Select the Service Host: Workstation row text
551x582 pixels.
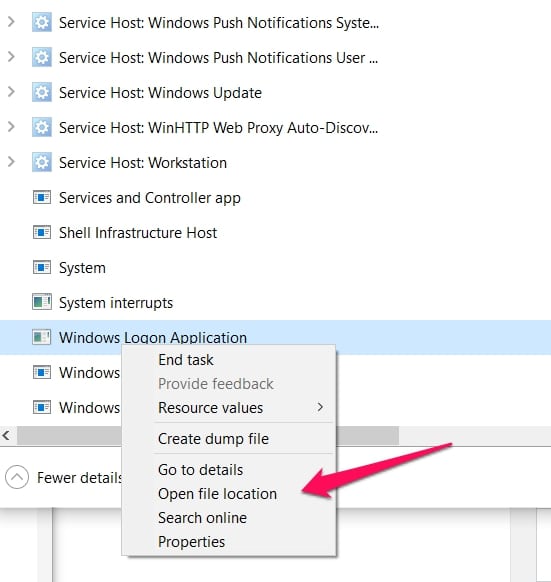click(x=143, y=163)
